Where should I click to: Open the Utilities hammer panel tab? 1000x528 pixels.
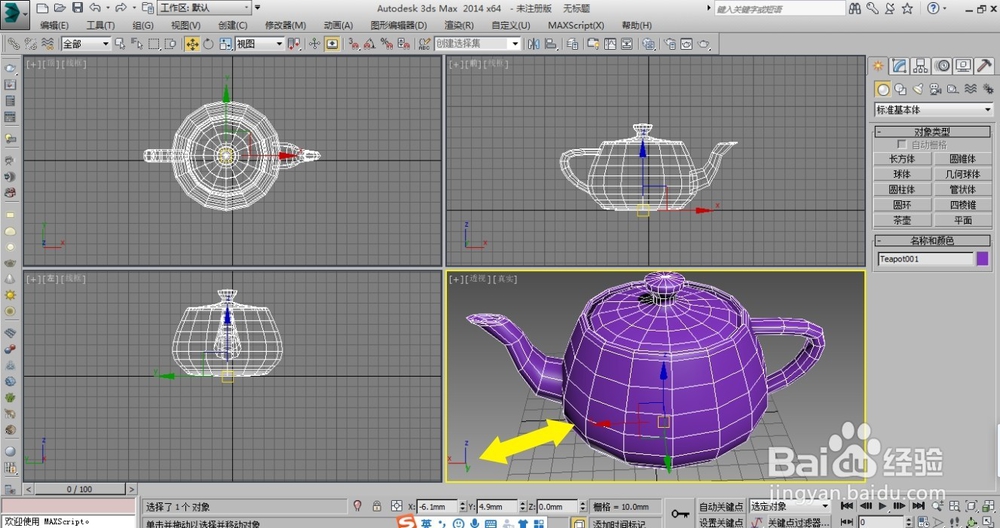[984, 66]
